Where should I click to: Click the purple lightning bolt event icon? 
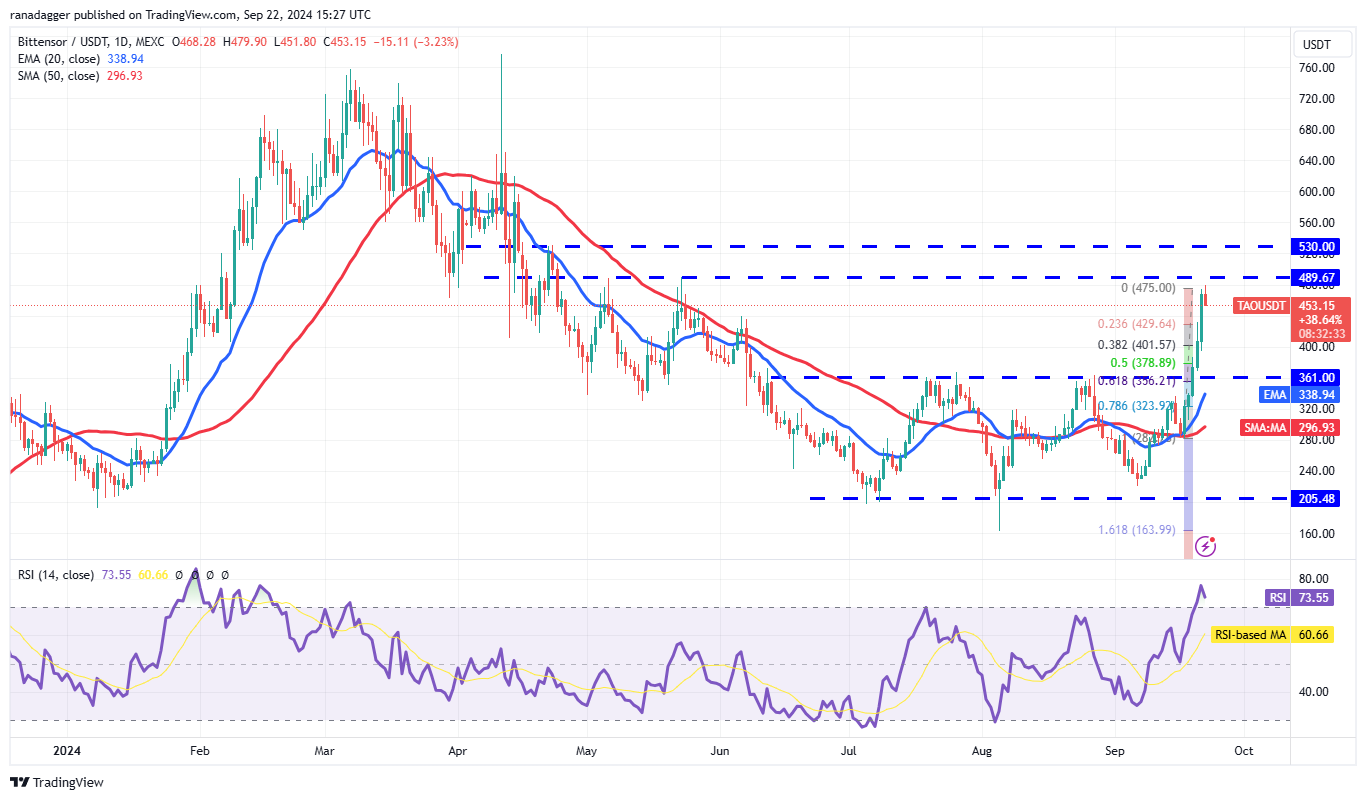(x=1207, y=546)
